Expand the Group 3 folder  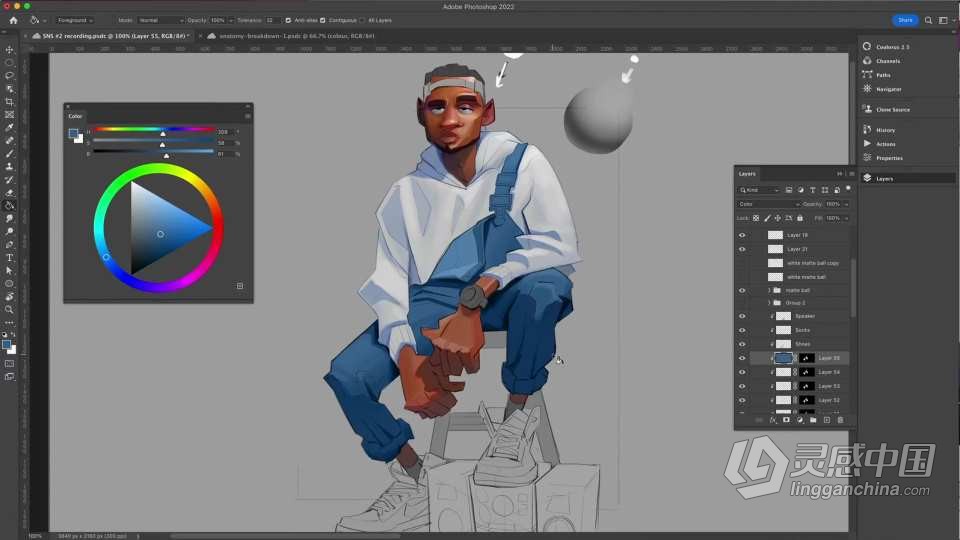point(770,302)
